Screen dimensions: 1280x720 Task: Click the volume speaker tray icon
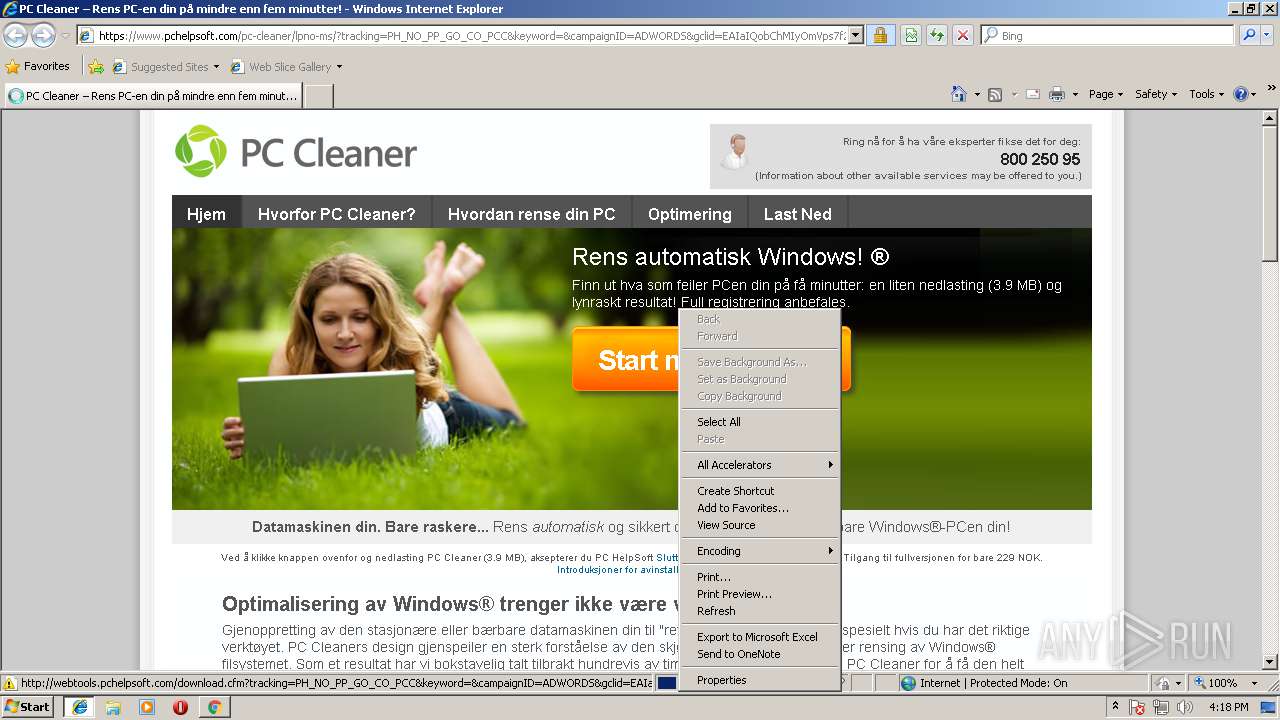(1185, 707)
